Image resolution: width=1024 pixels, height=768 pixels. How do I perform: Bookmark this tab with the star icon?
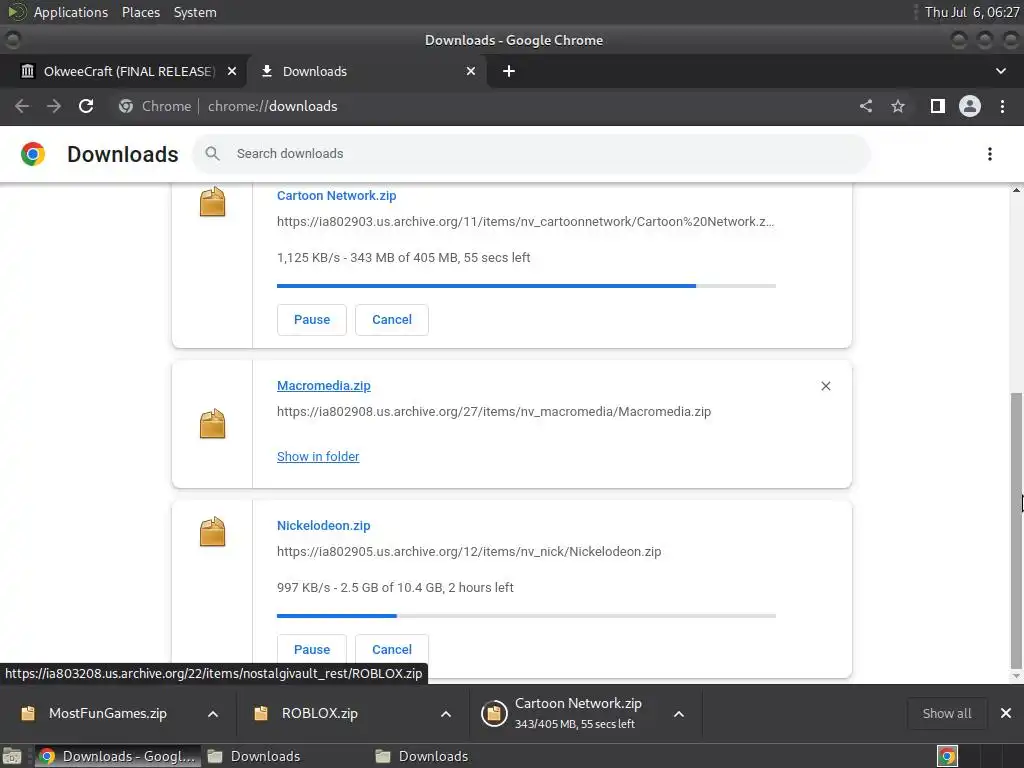(x=898, y=106)
